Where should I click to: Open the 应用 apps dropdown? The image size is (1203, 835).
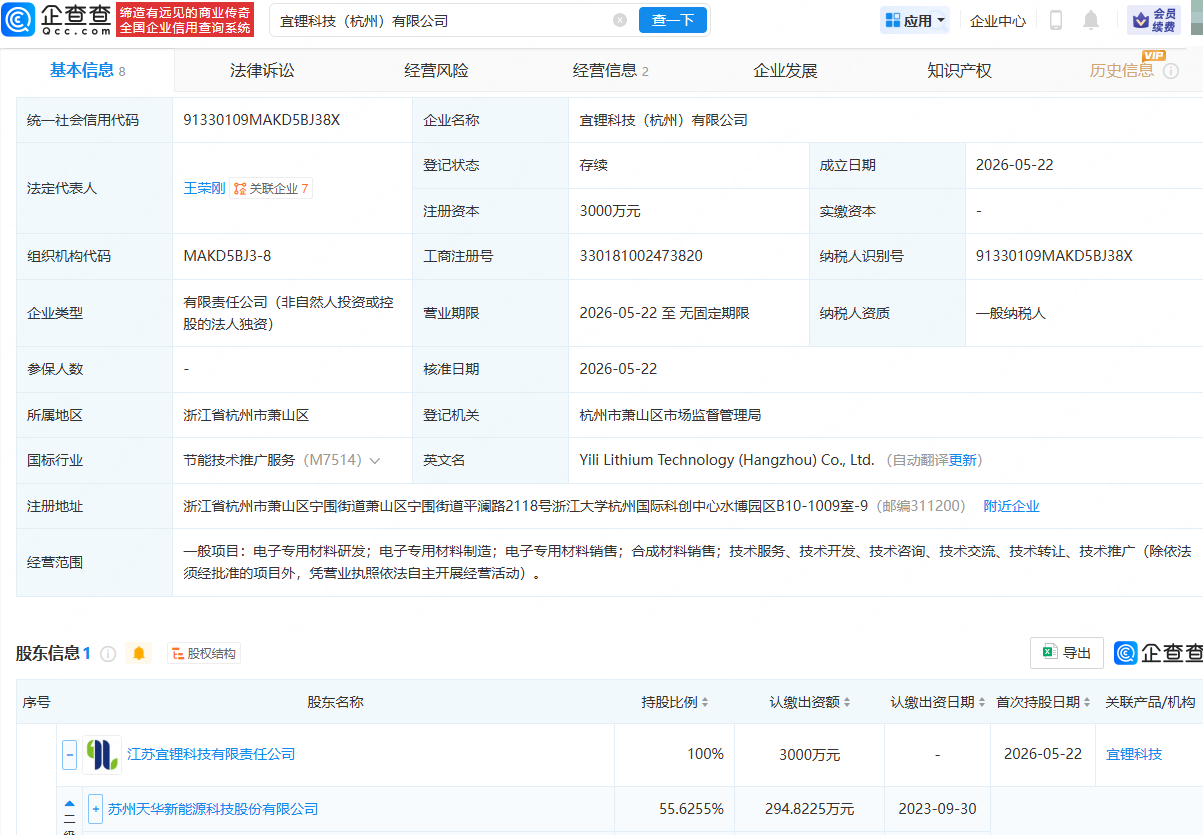914,20
